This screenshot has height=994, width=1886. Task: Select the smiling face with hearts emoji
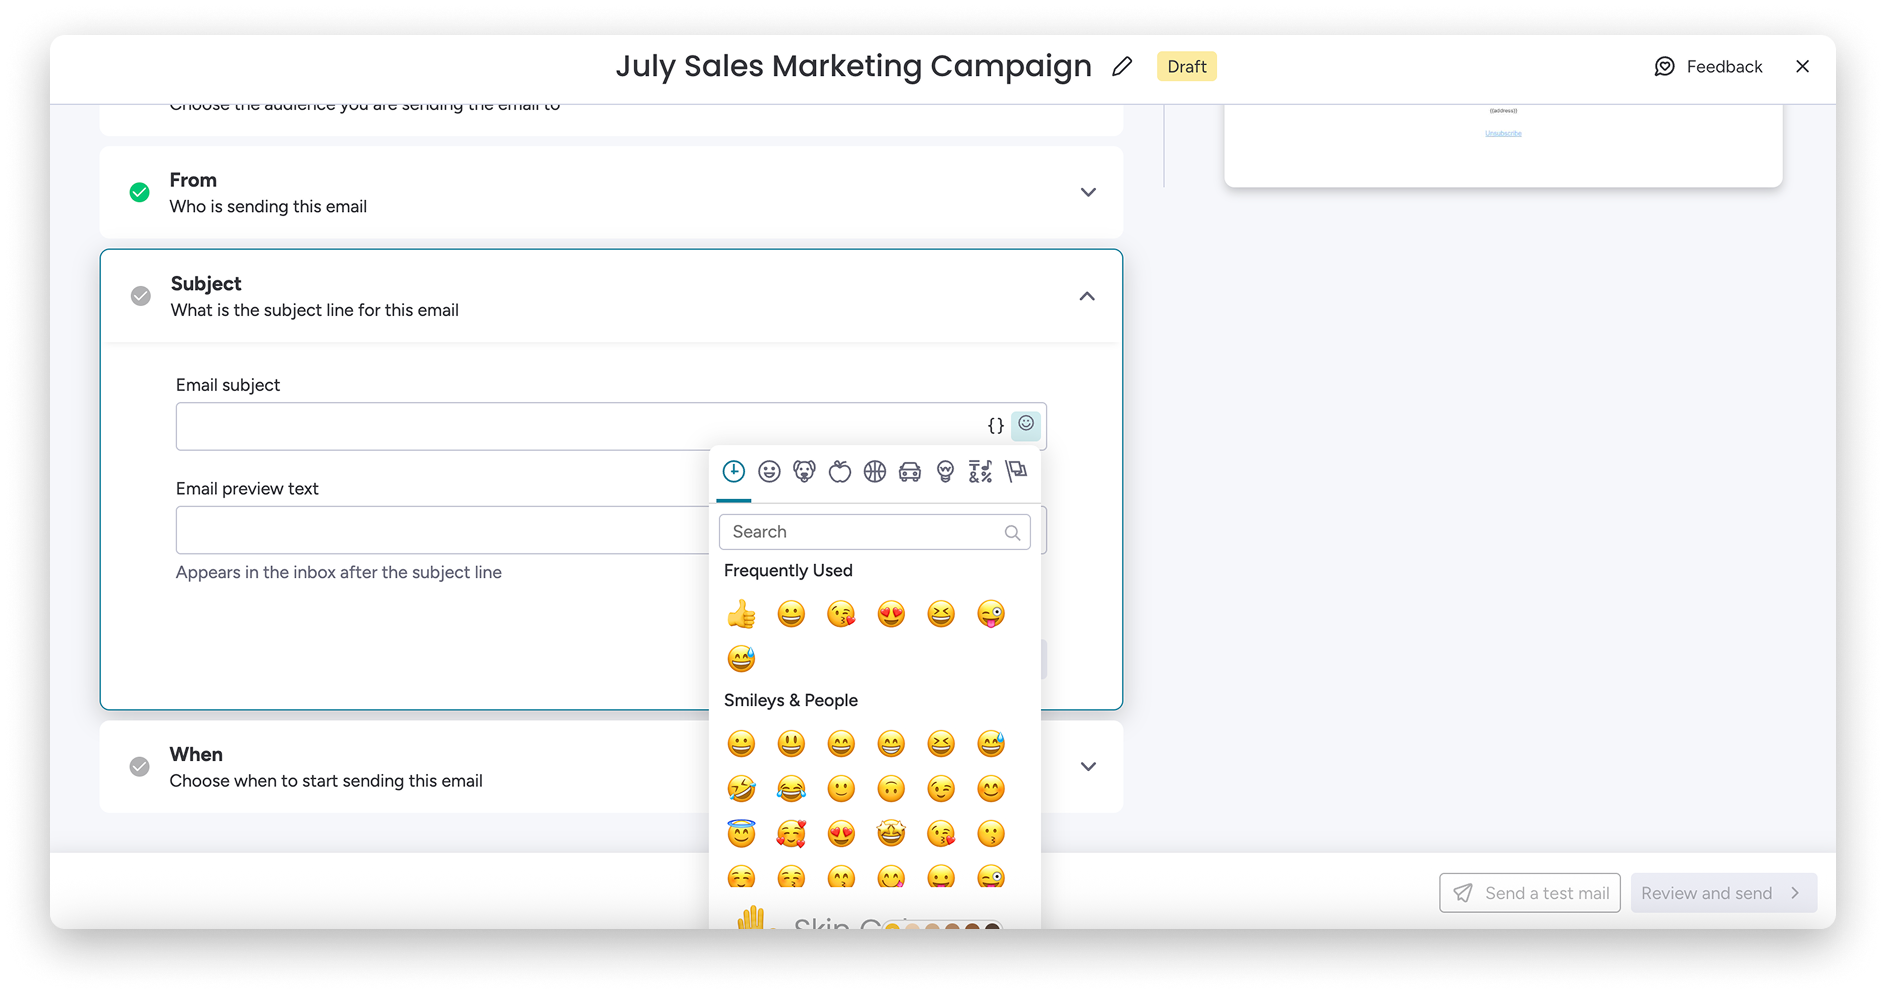(x=791, y=833)
